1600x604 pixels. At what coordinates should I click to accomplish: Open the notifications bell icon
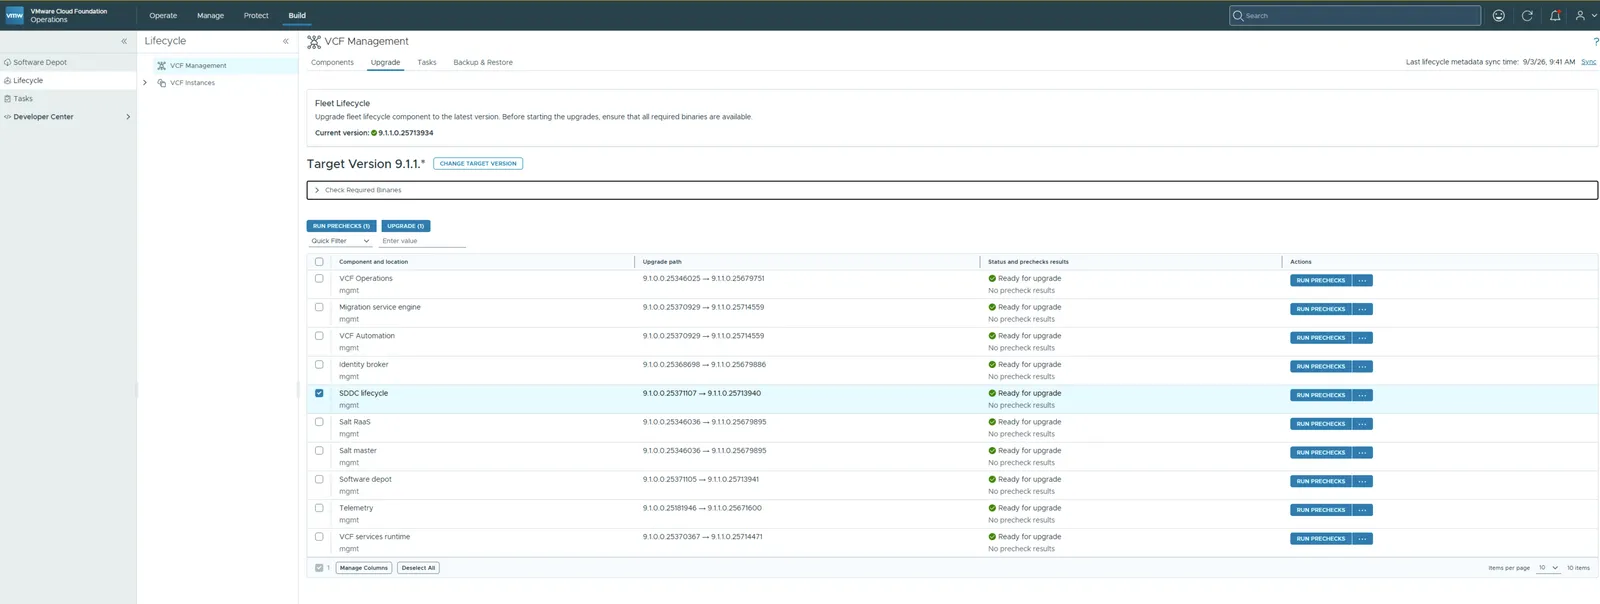click(1555, 15)
